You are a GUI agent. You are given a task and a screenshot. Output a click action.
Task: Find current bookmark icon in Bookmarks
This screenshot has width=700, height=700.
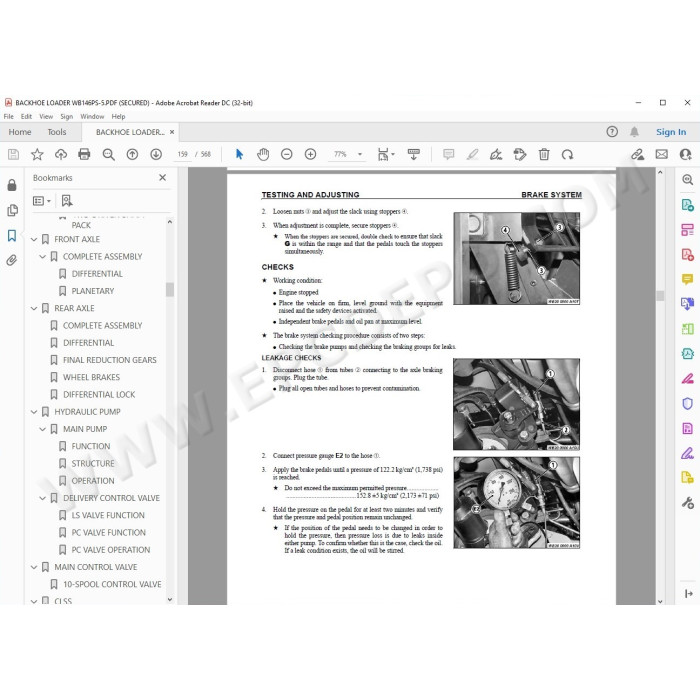click(67, 200)
